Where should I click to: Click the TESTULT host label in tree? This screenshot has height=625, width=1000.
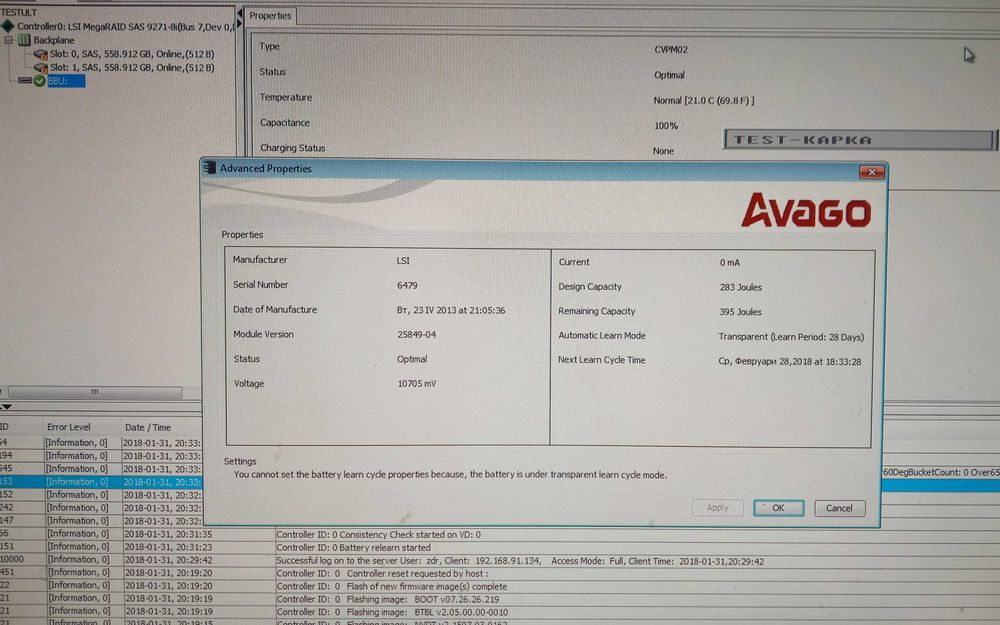(x=18, y=12)
